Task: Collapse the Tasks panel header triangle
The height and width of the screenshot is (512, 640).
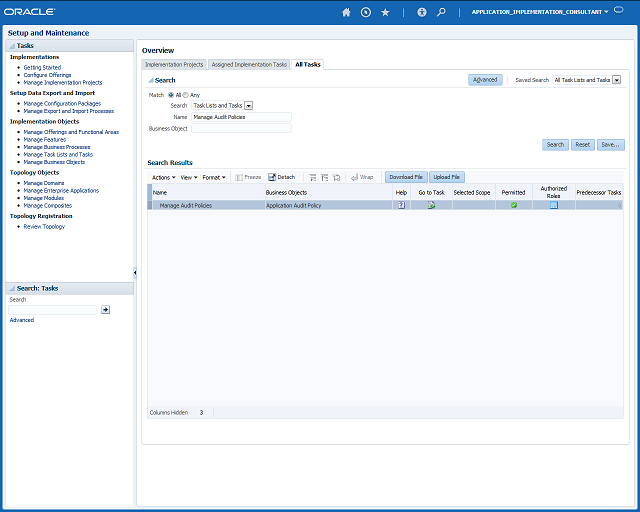Action: point(12,46)
